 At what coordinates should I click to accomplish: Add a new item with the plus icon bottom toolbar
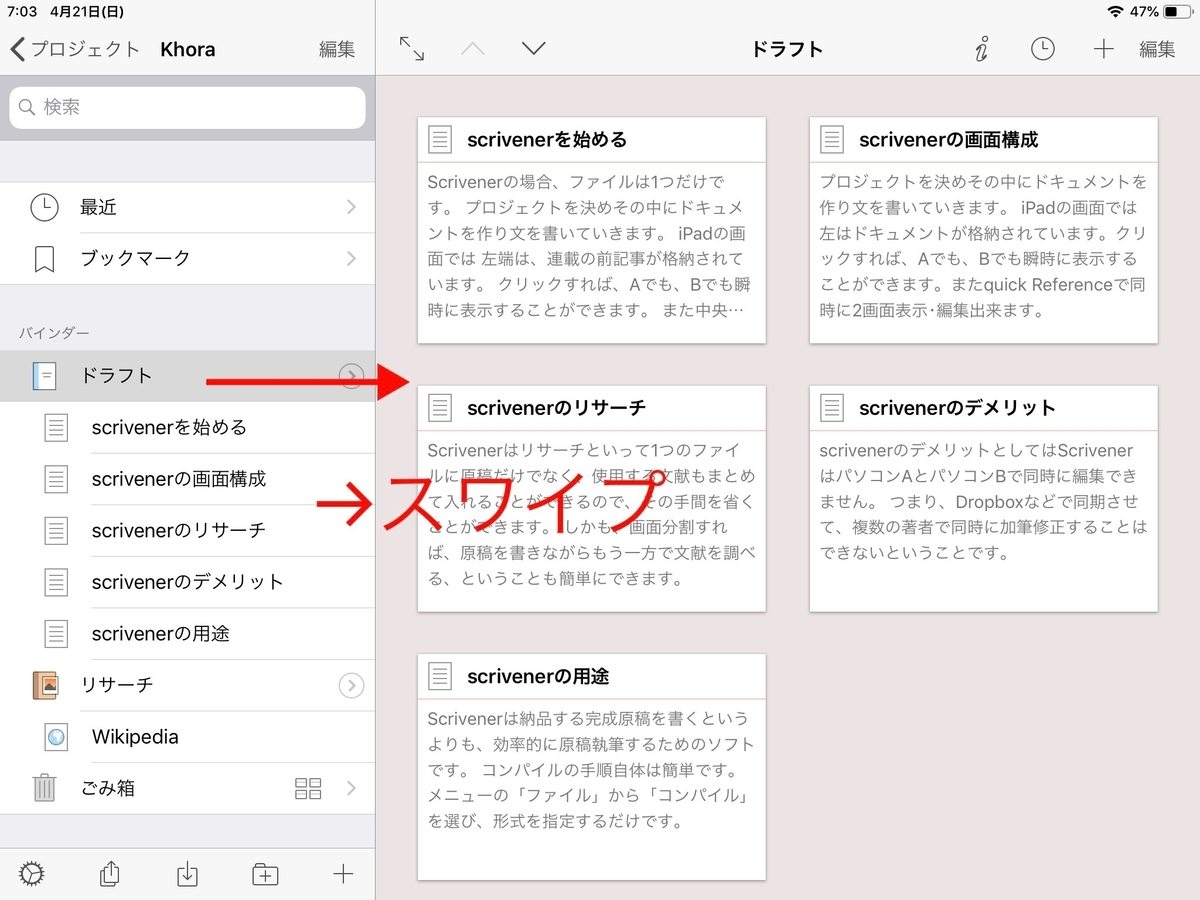(342, 873)
